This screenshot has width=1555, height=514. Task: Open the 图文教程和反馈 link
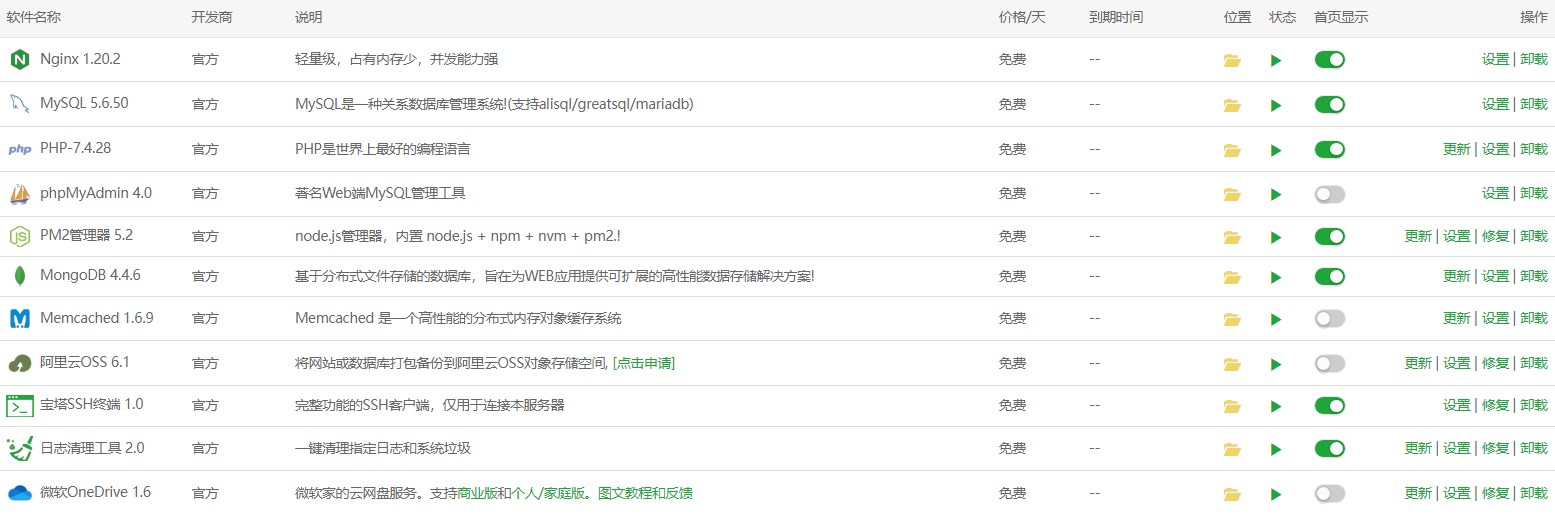tap(645, 493)
